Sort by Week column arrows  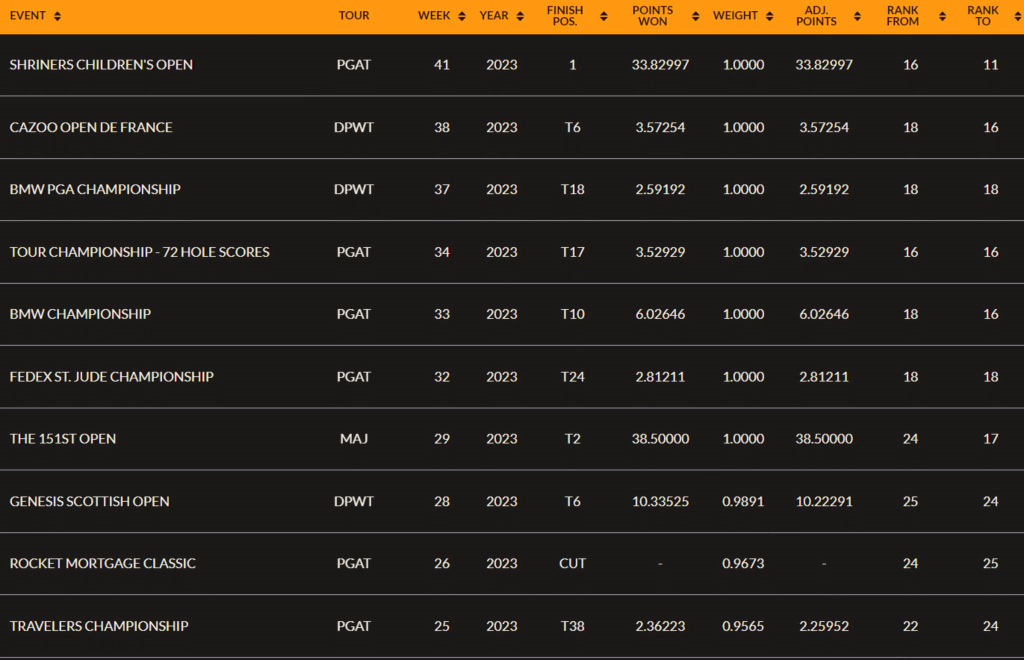click(462, 16)
